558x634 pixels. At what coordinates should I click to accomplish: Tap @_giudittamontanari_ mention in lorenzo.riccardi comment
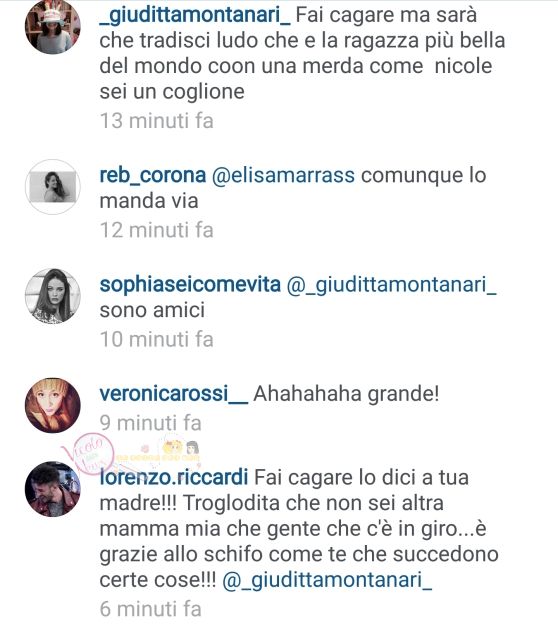[x=327, y=580]
